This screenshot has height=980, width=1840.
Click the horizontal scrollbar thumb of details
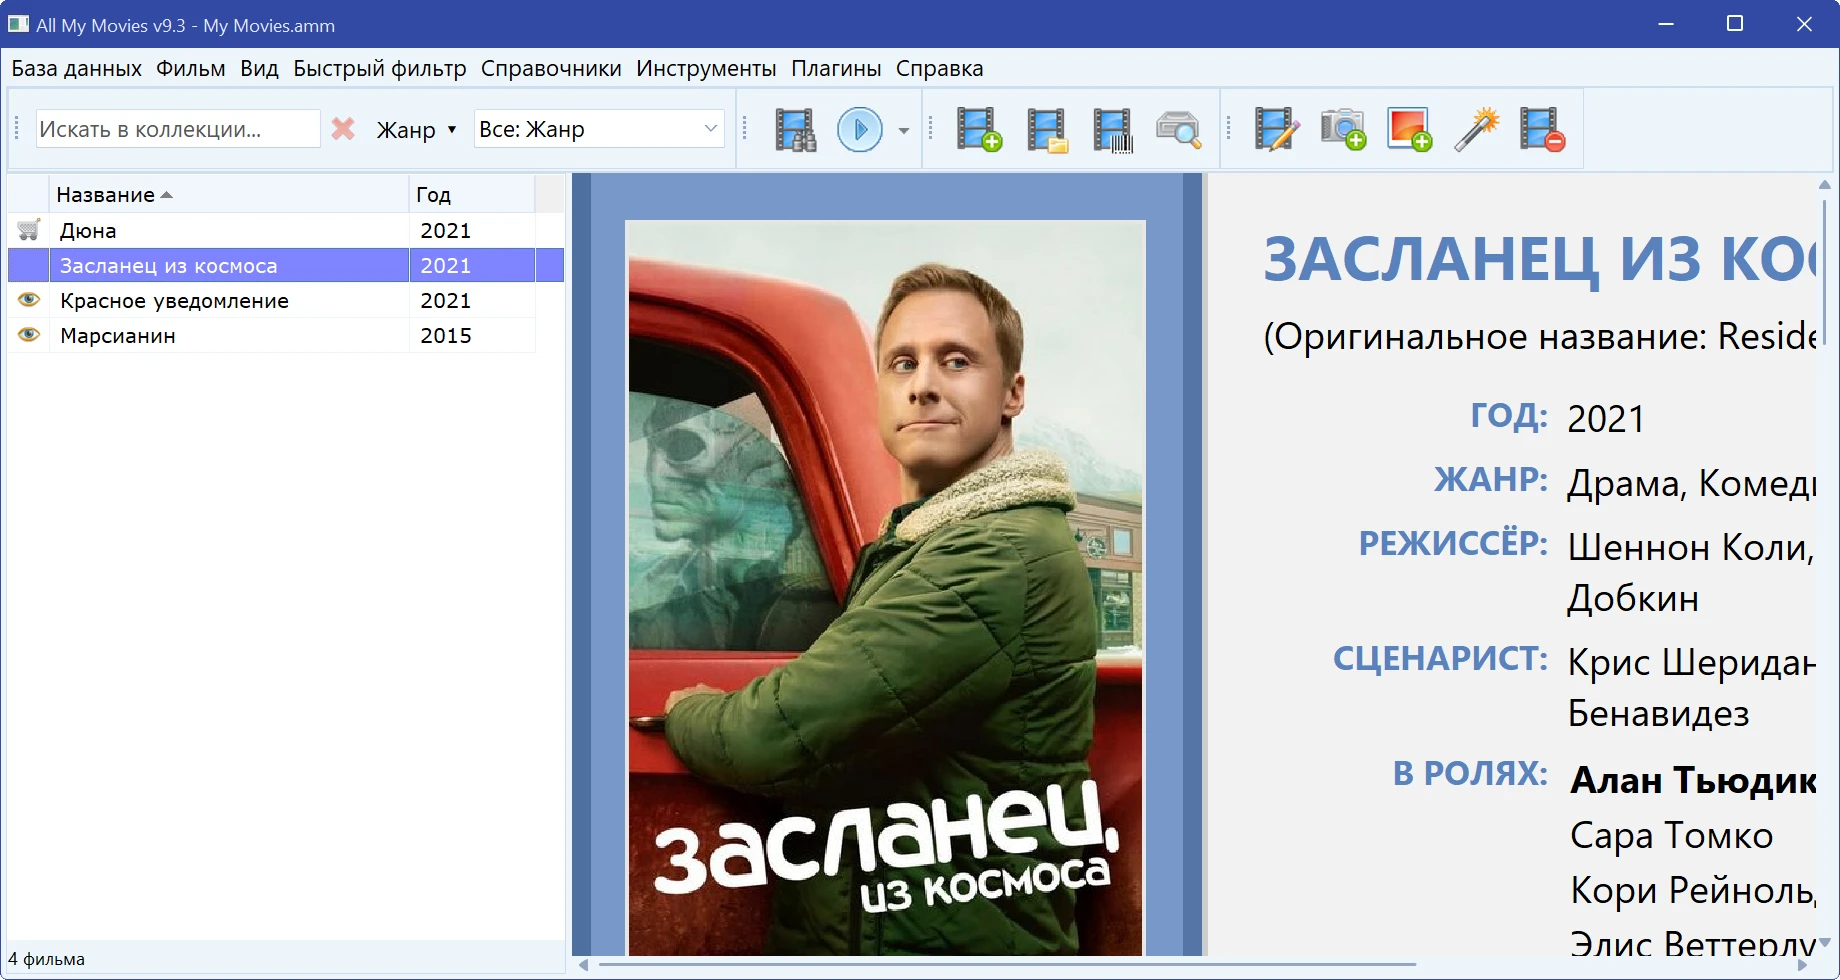[1007, 965]
